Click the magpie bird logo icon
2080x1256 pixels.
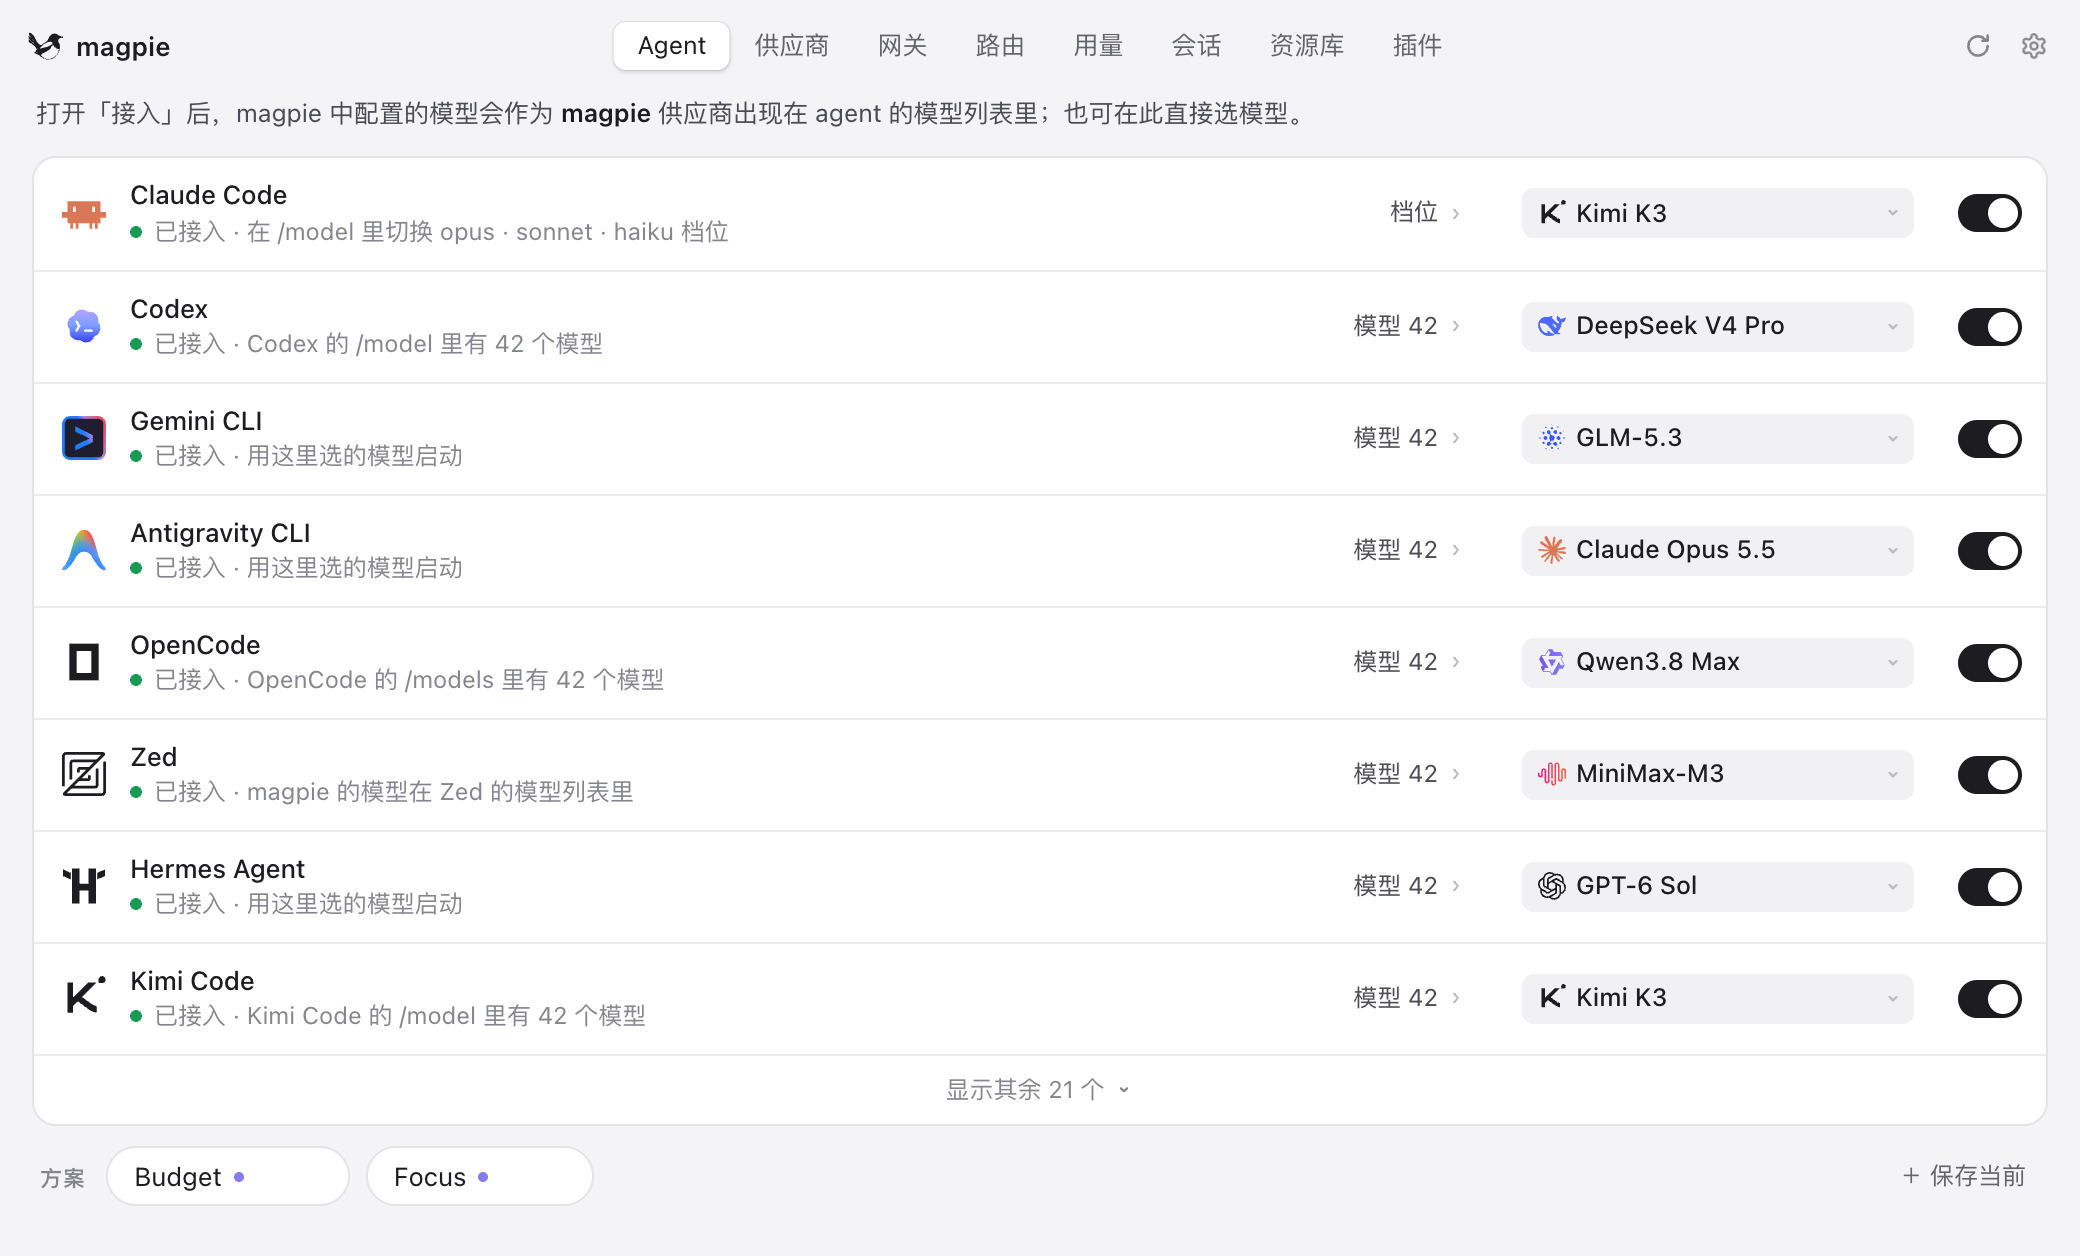click(x=45, y=46)
